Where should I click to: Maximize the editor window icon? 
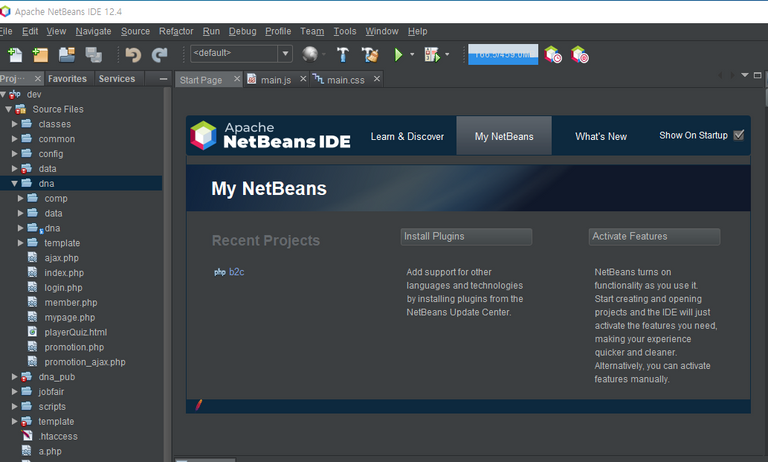tap(758, 75)
